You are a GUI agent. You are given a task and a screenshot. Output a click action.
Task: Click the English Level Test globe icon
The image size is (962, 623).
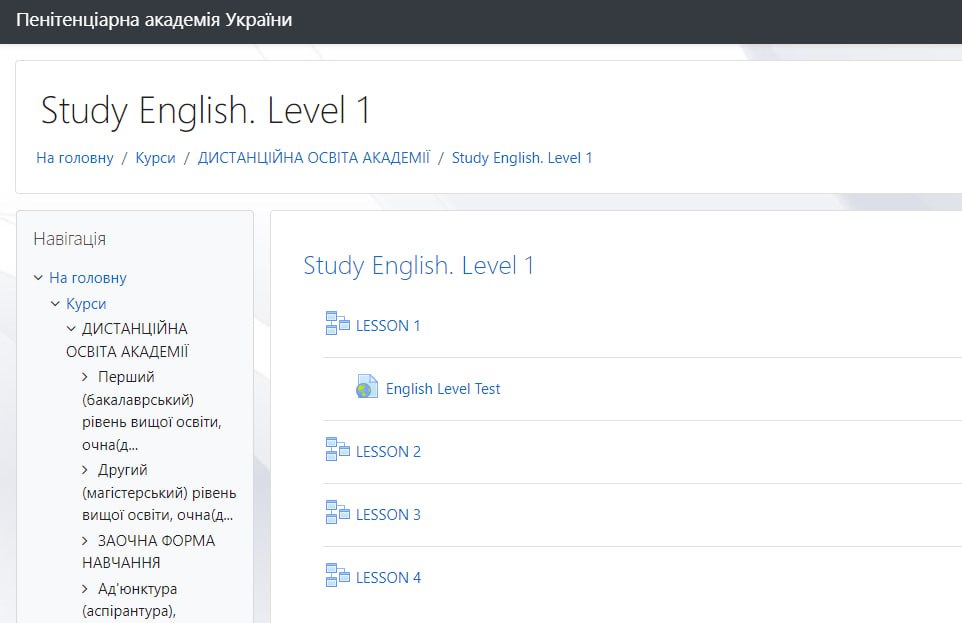click(x=367, y=387)
